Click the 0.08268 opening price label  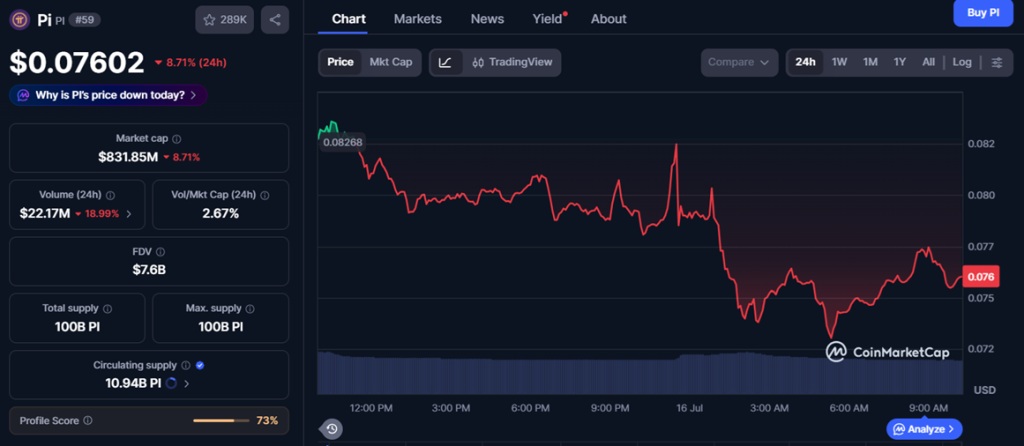342,142
